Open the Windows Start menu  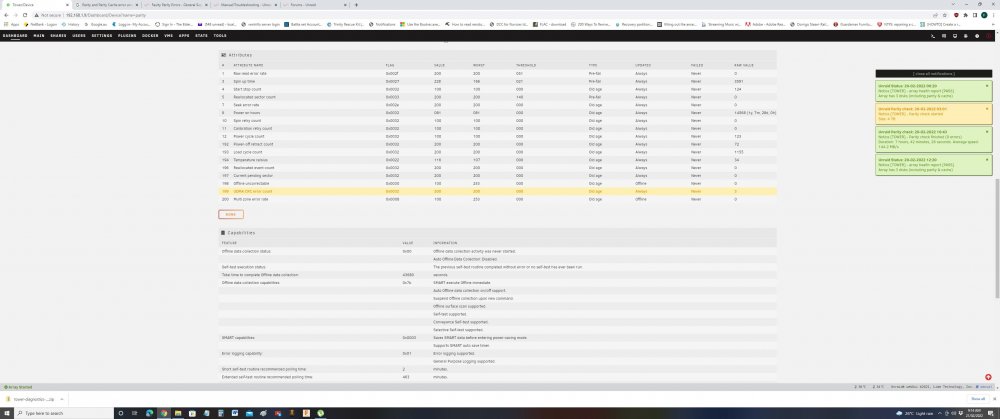point(6,413)
